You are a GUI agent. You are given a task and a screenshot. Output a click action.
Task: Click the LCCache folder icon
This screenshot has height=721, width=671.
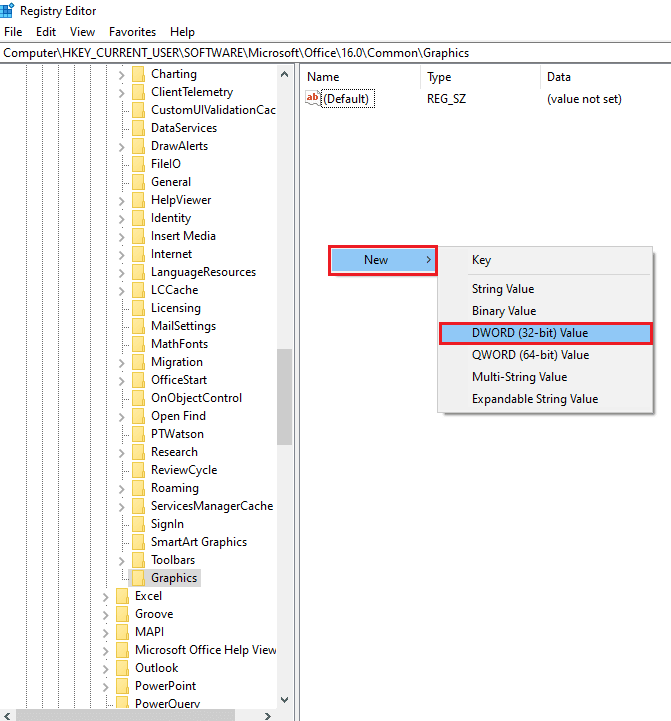138,290
